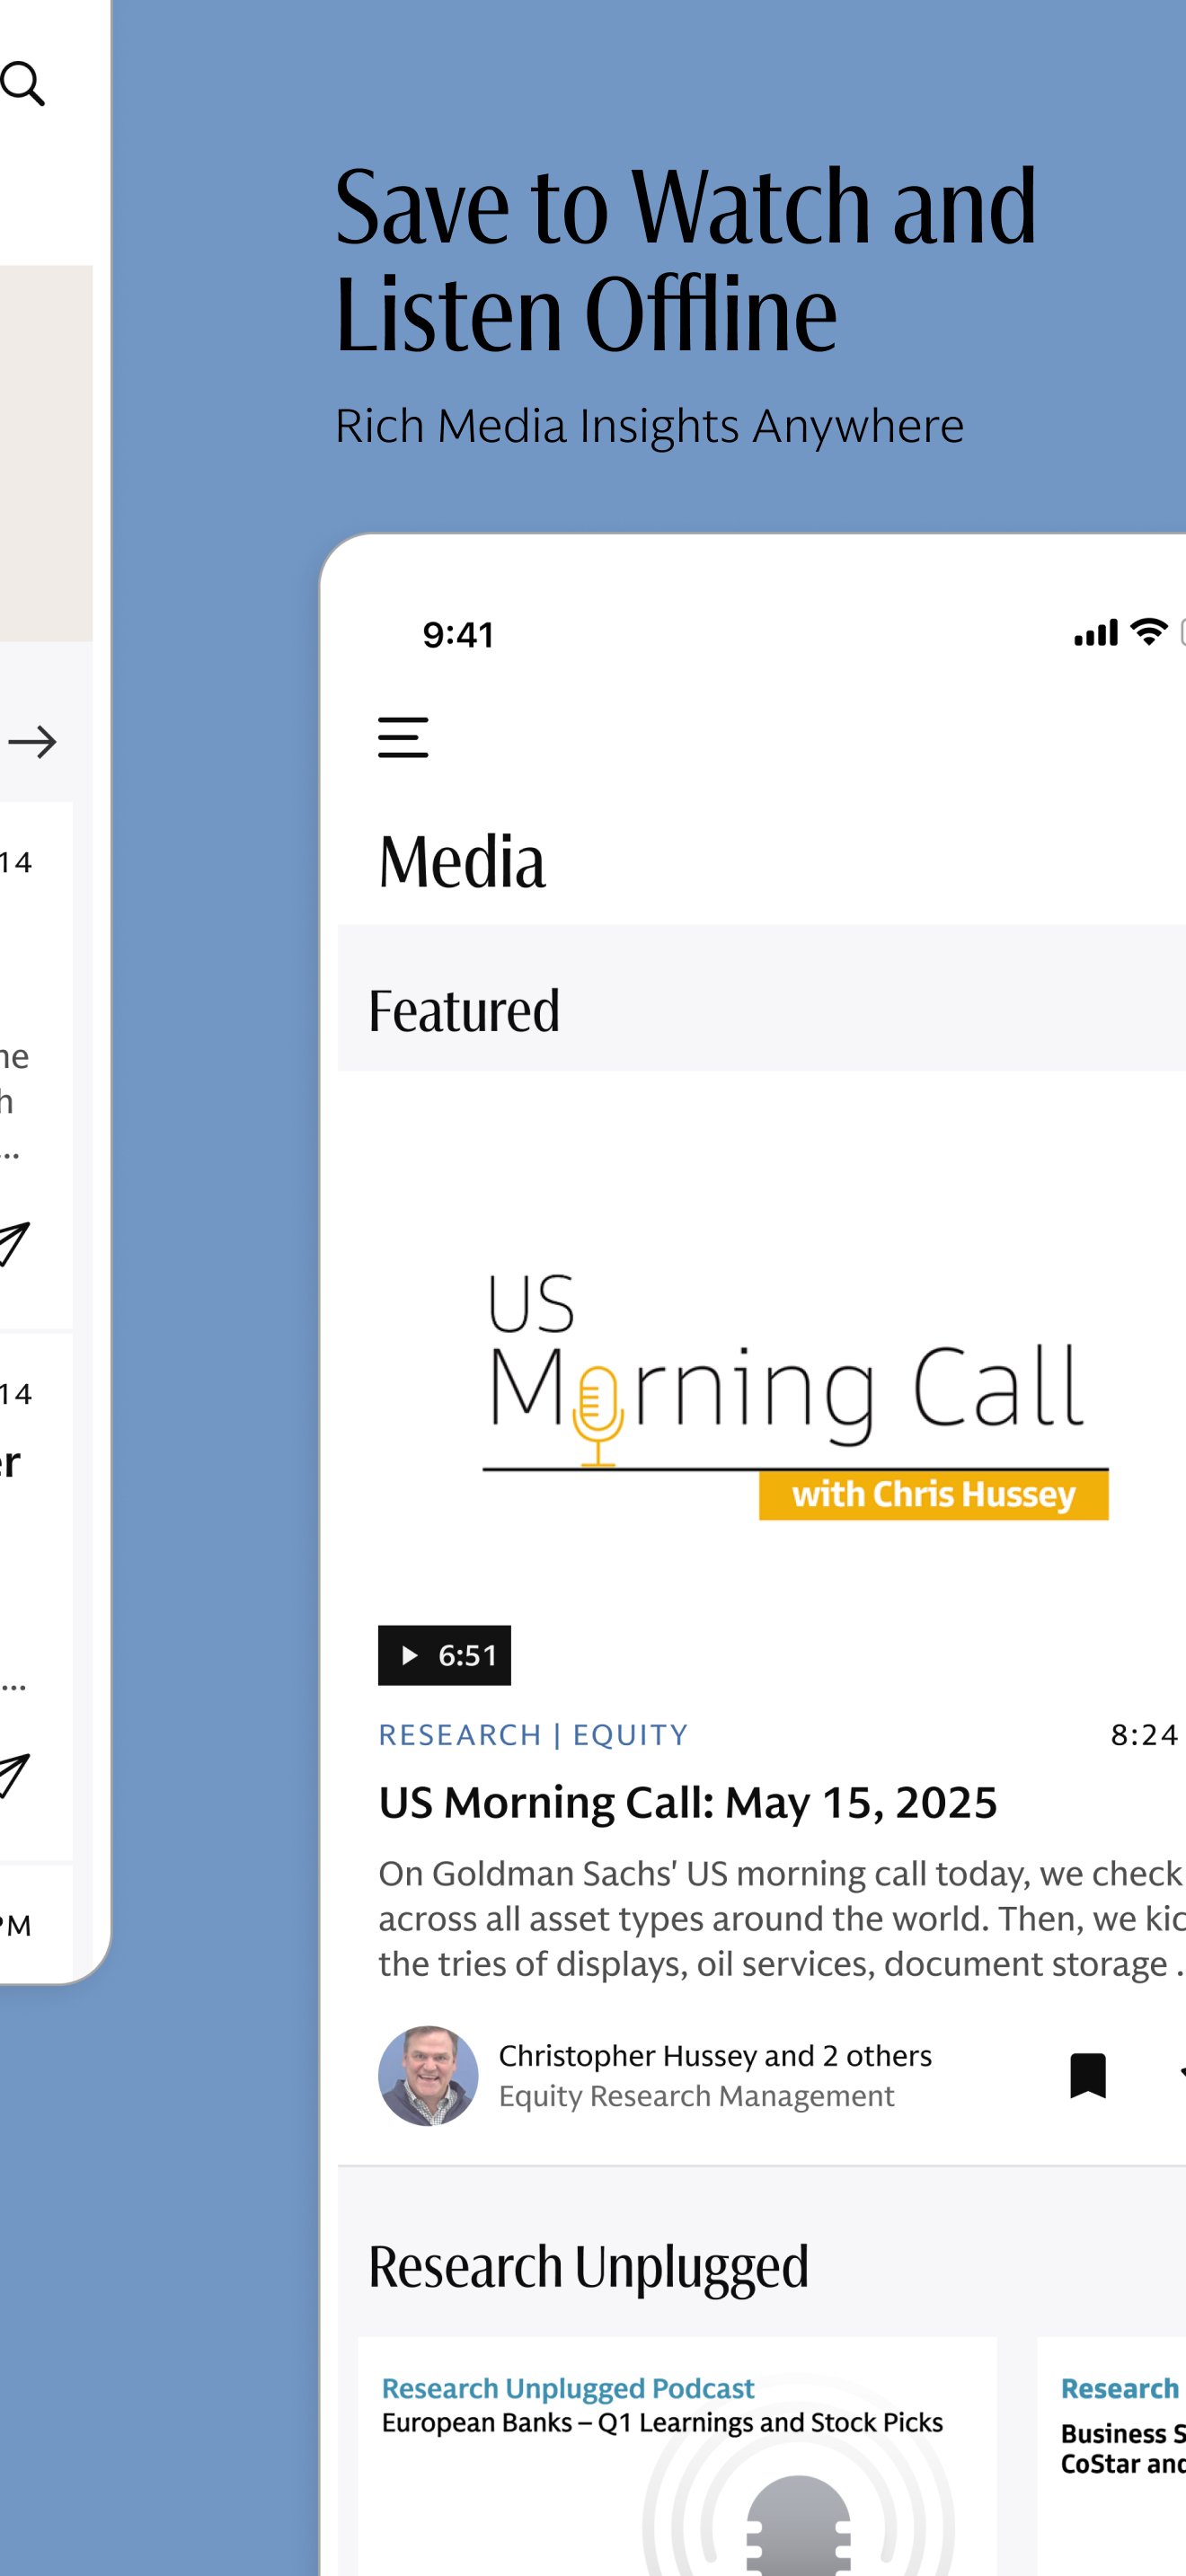1186x2576 pixels.
Task: Select the Media page title
Action: (x=462, y=861)
